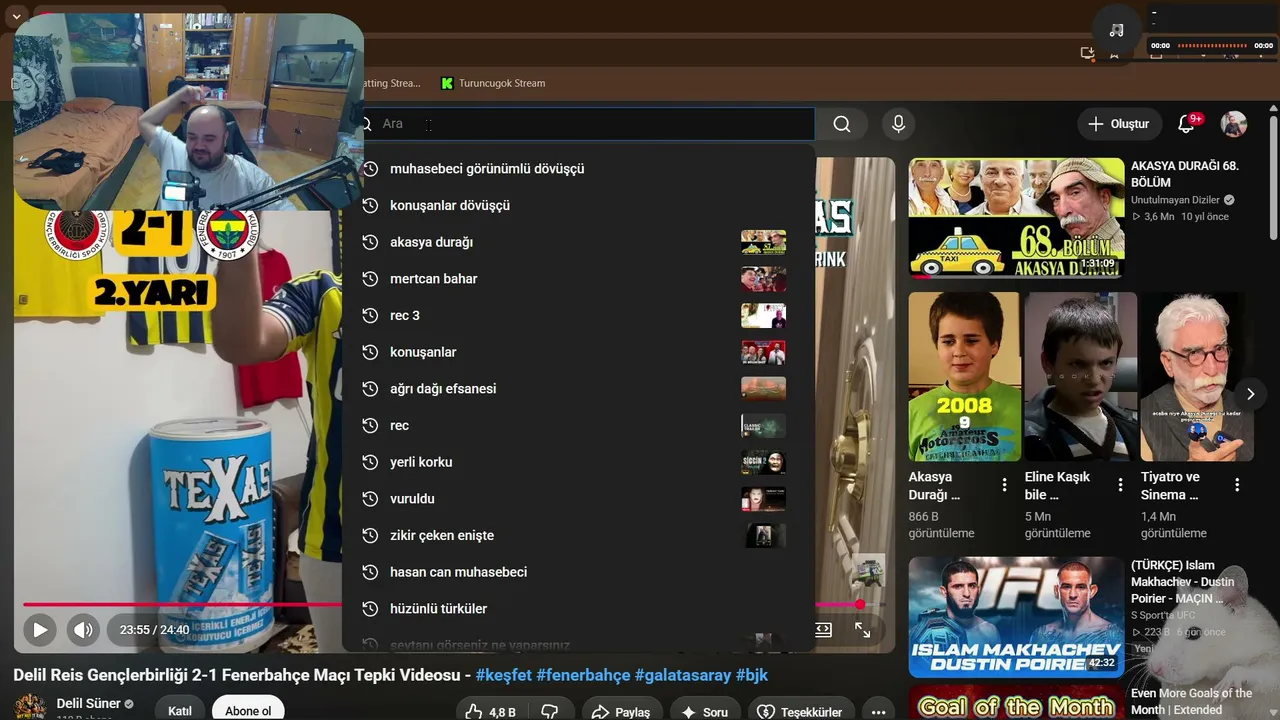The height and width of the screenshot is (720, 1280).
Task: Open "AKASYA DURAĞI 68. BÖLÜM" video title
Action: pos(1185,174)
